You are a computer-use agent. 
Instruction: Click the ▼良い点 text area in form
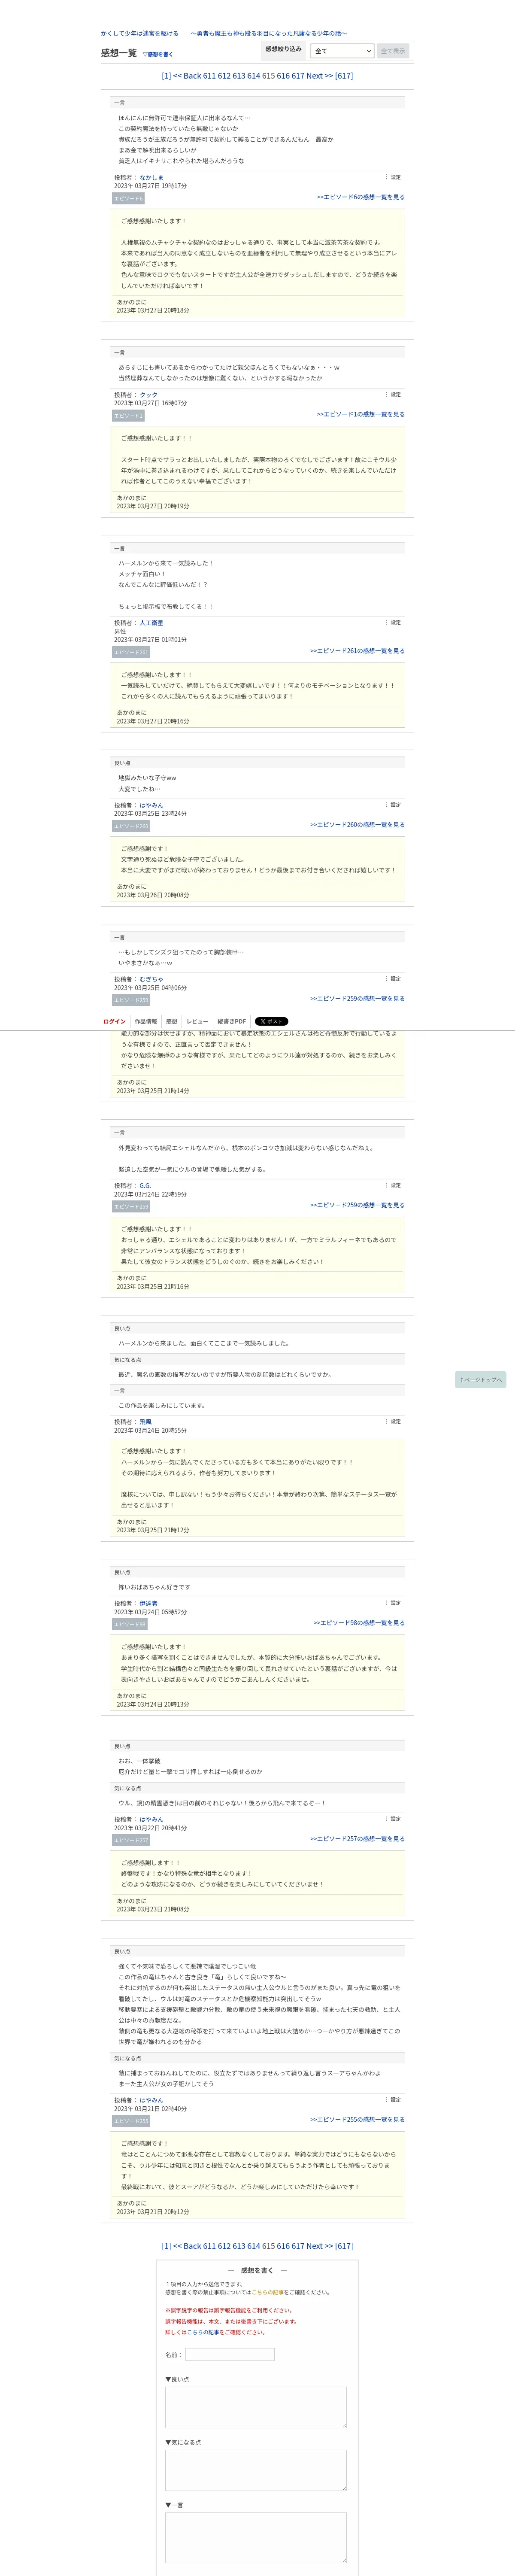[256, 2407]
